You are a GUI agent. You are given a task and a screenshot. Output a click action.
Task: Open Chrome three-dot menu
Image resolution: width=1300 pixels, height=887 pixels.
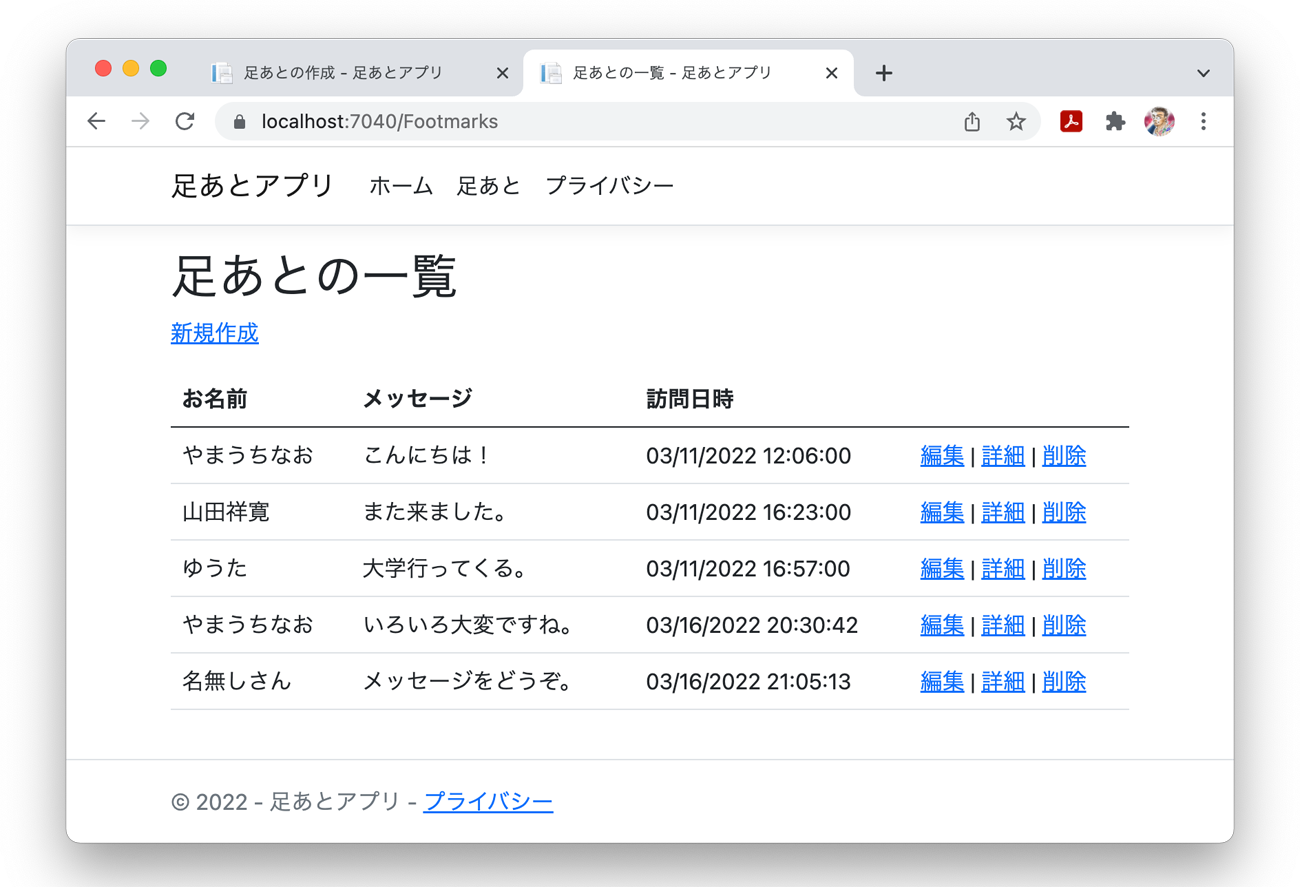point(1203,121)
